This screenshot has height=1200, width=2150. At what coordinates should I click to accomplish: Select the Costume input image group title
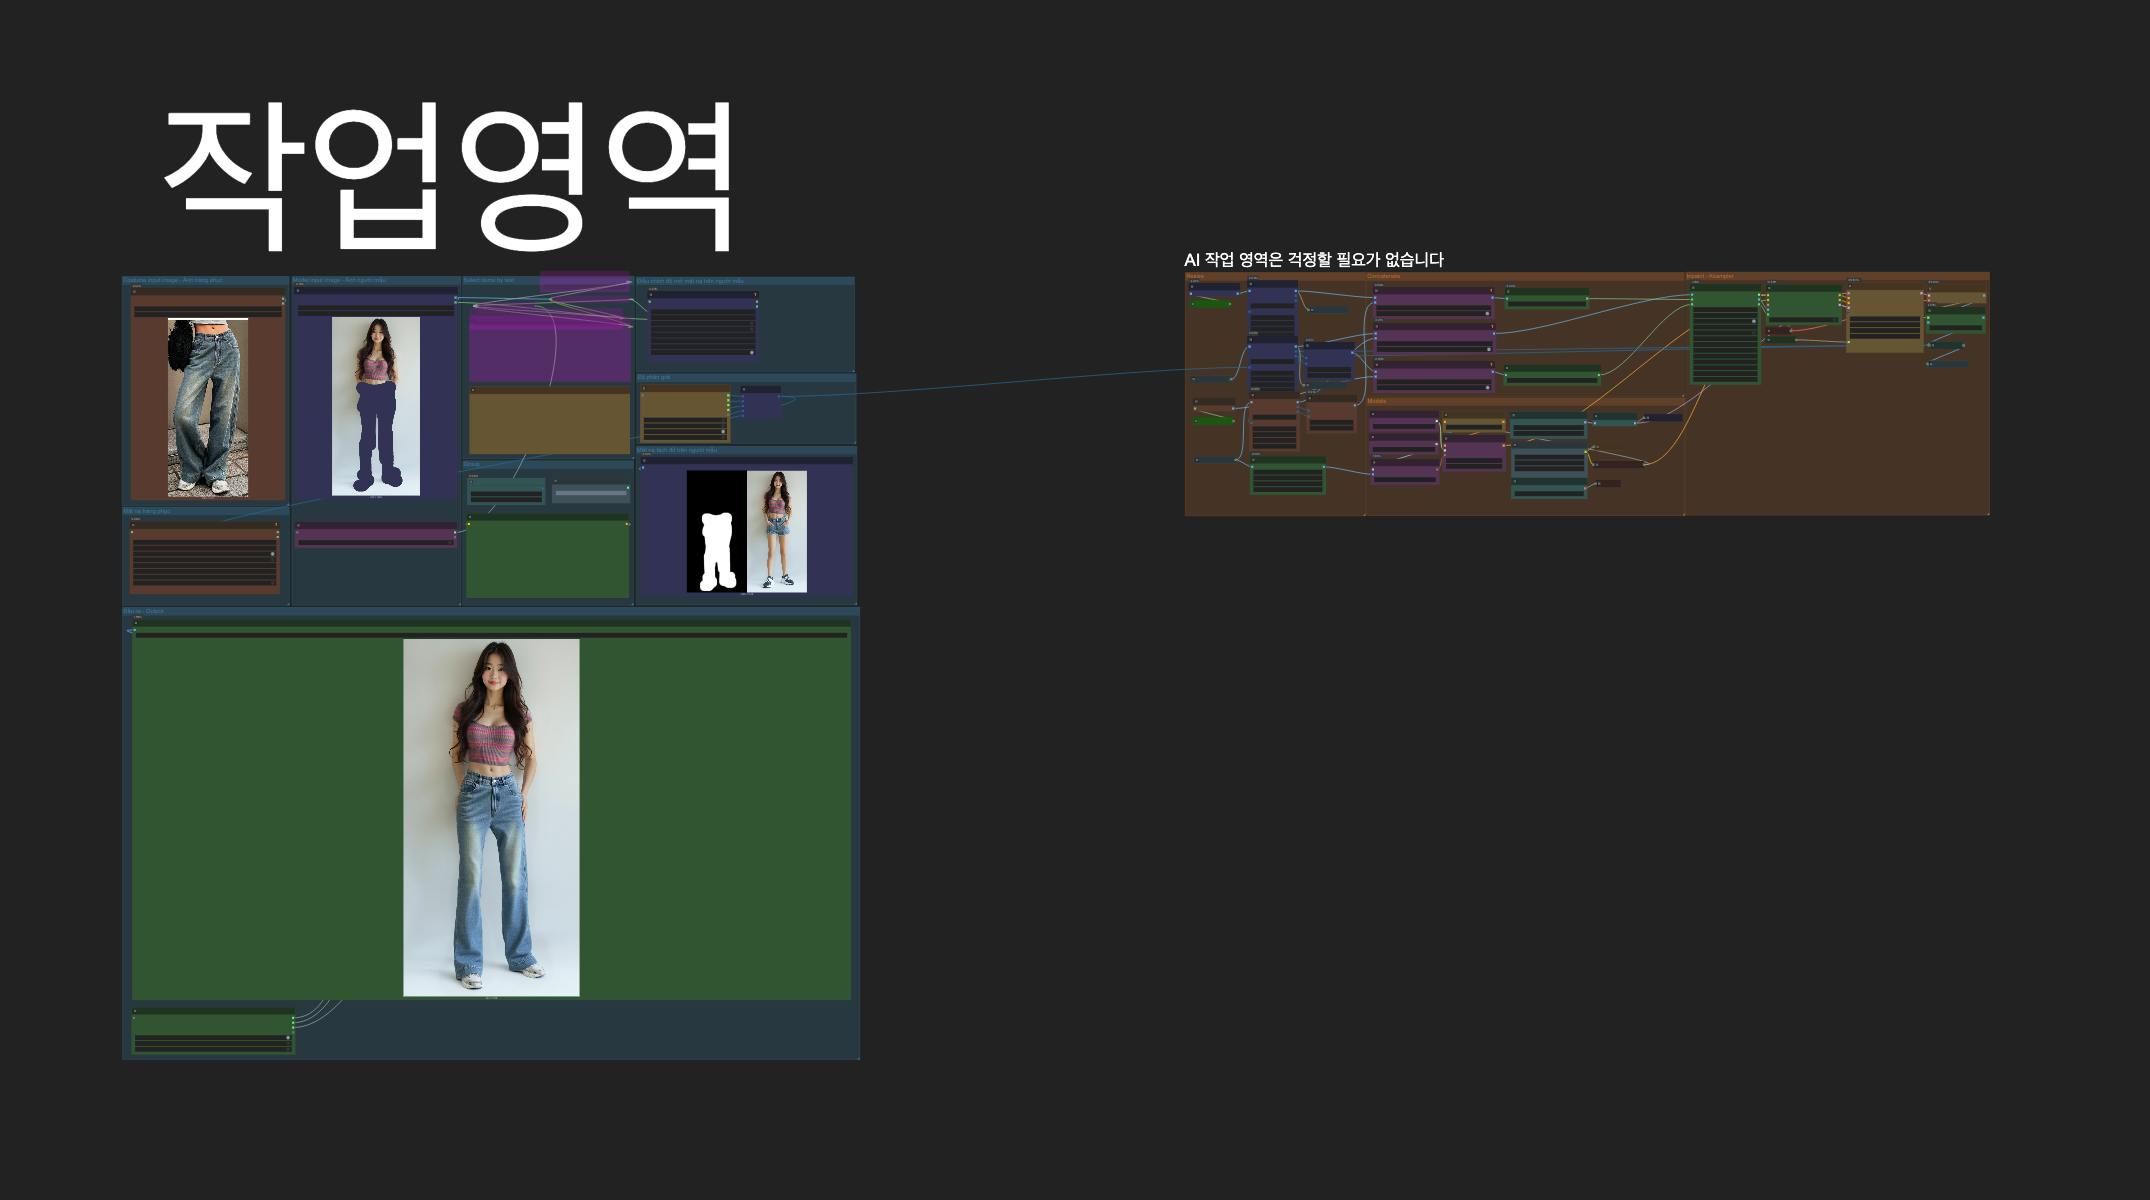(x=173, y=281)
